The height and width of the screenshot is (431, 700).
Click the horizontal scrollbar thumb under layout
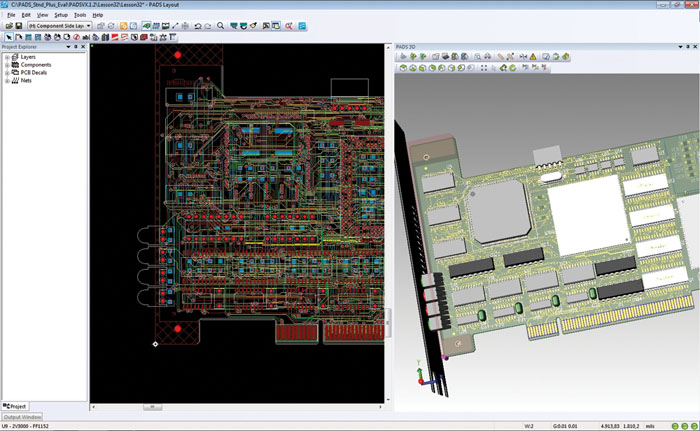pyautogui.click(x=152, y=407)
